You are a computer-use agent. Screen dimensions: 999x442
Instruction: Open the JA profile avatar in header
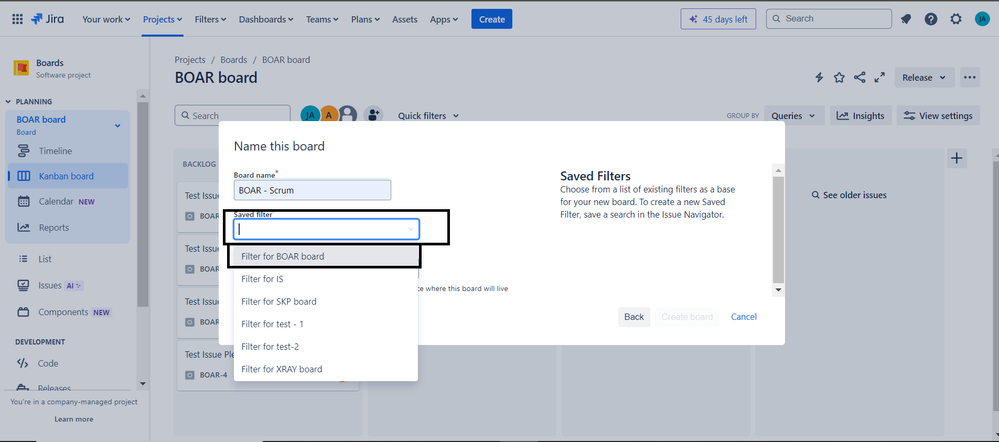point(982,19)
